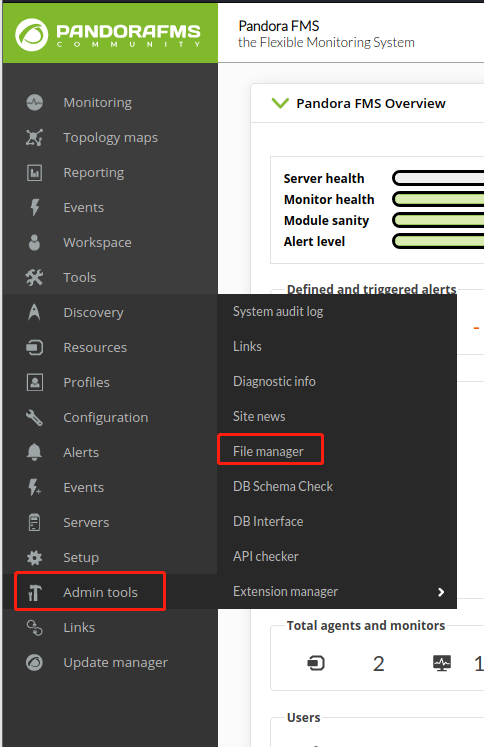Screen dimensions: 484x747
Task: Open the Servers icon in sidebar
Action: pyautogui.click(x=34, y=522)
